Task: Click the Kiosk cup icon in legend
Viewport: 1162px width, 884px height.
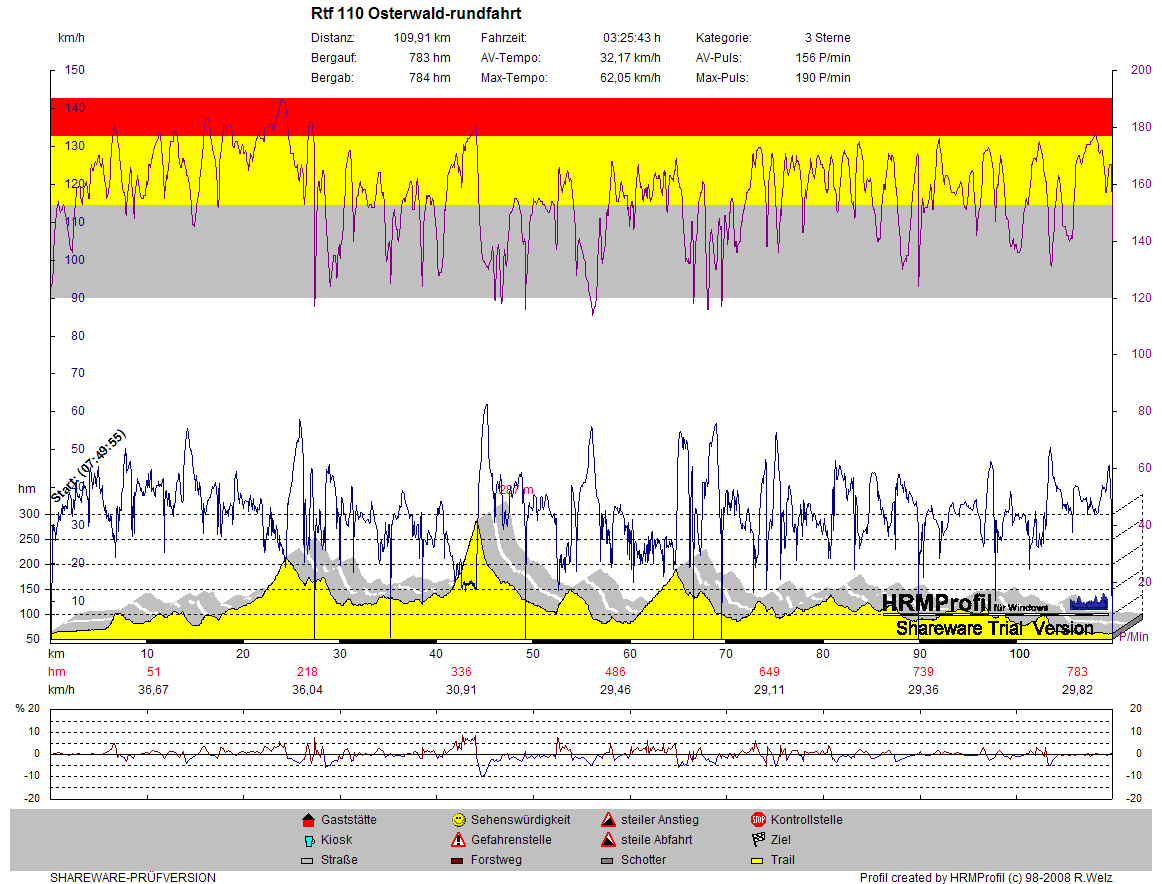Action: (x=308, y=840)
